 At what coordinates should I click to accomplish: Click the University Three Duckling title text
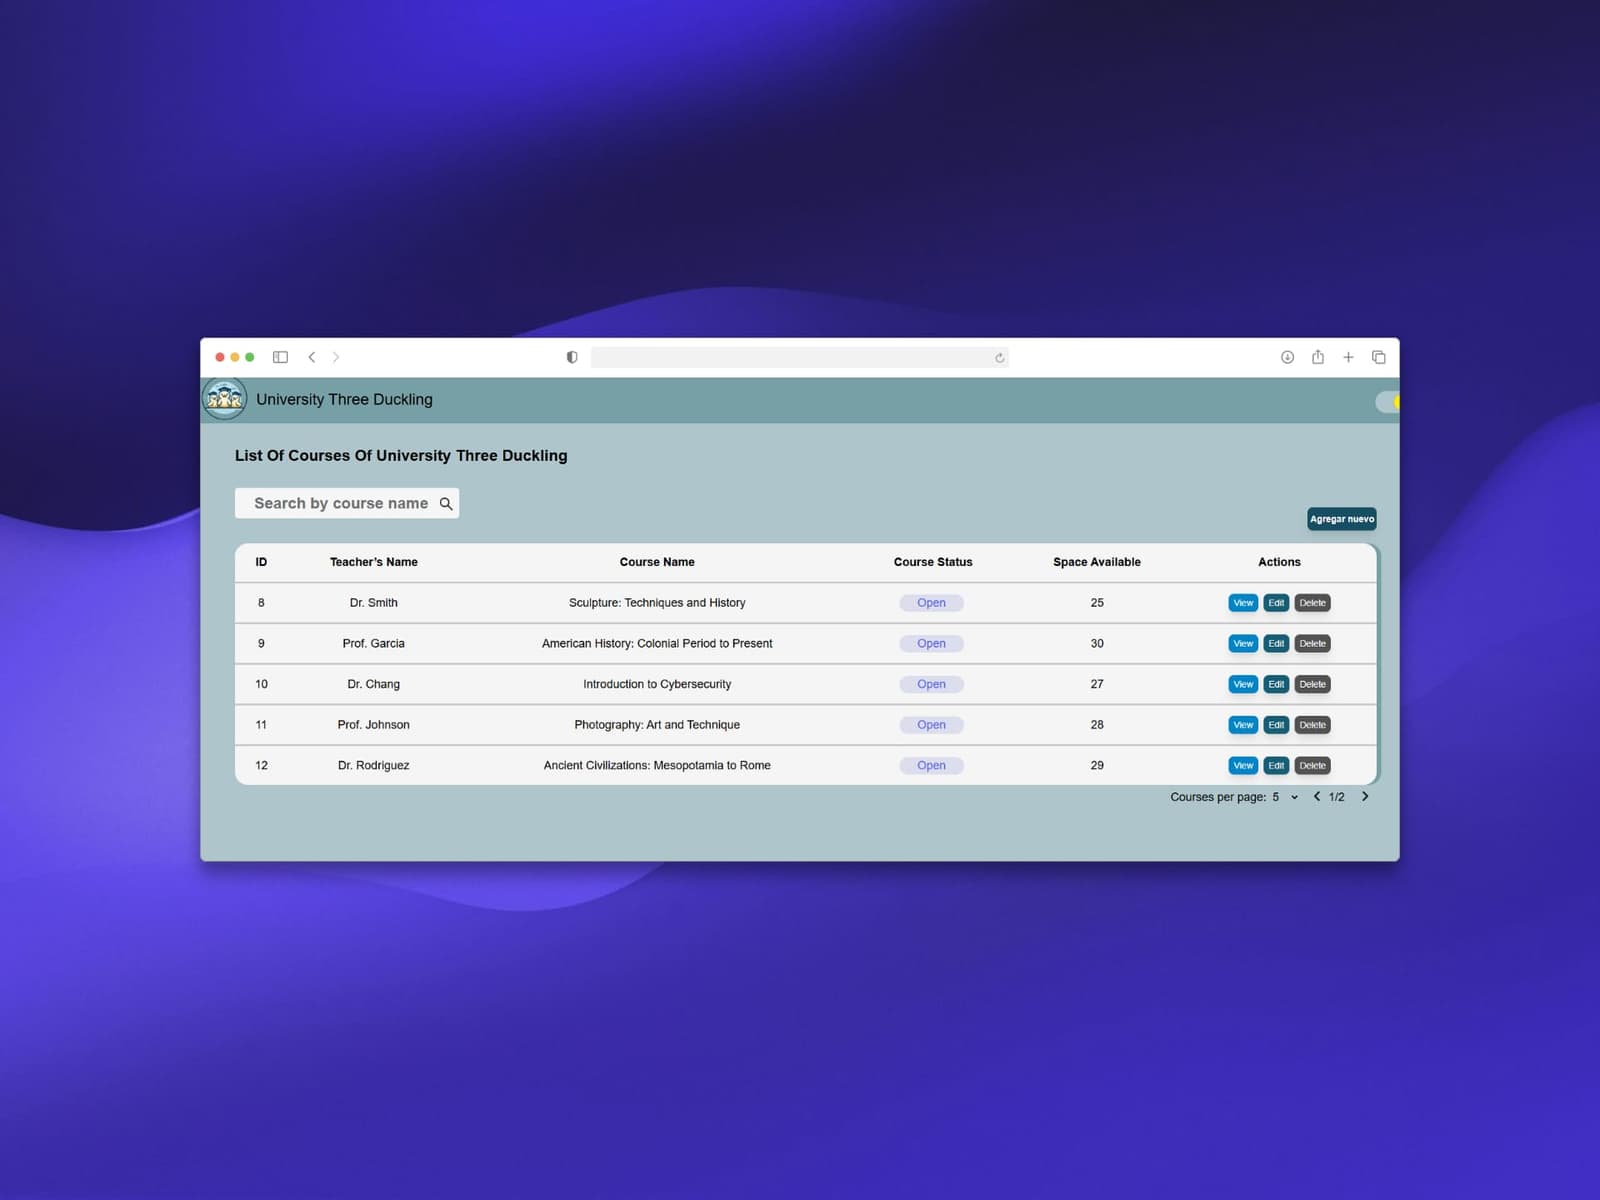pos(344,399)
